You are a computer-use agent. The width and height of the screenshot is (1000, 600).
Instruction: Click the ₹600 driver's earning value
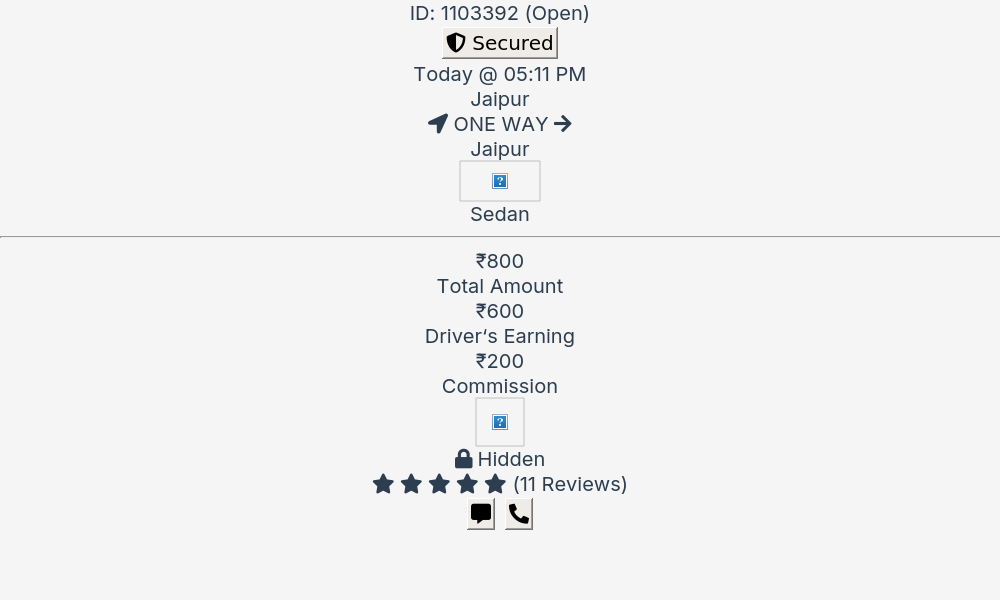point(500,311)
